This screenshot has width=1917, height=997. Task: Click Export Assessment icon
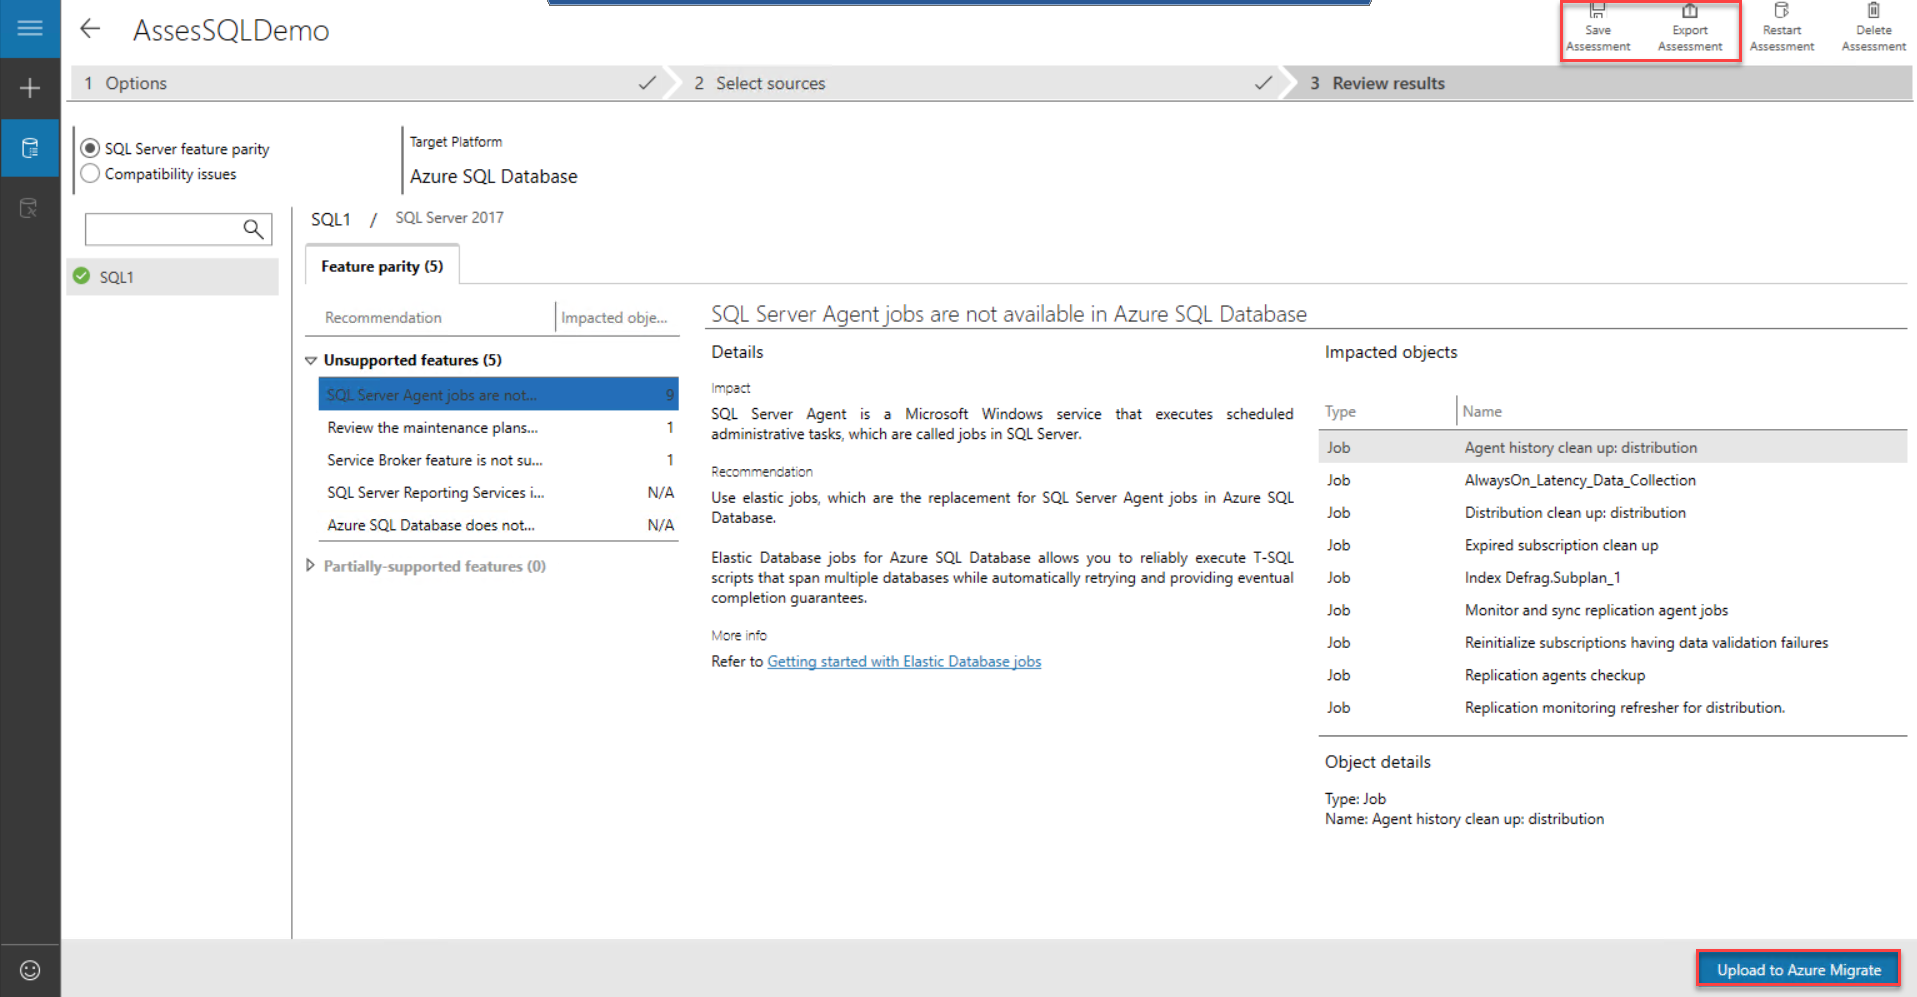pyautogui.click(x=1689, y=28)
